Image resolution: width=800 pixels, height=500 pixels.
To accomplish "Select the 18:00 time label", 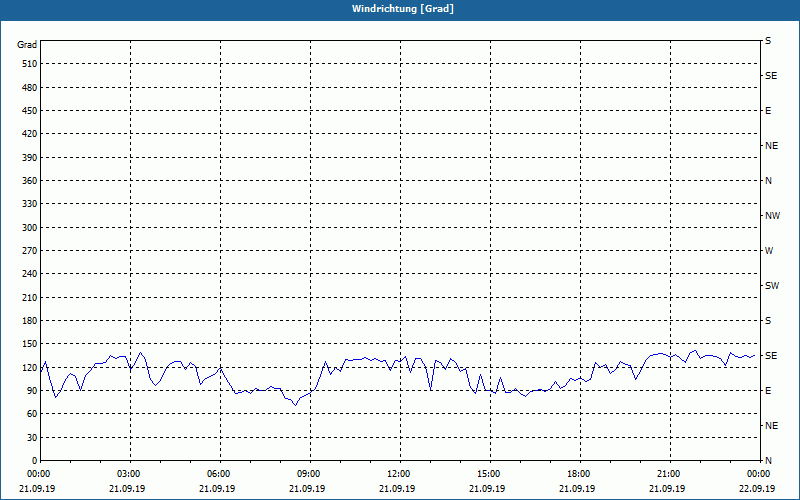I will point(577,474).
